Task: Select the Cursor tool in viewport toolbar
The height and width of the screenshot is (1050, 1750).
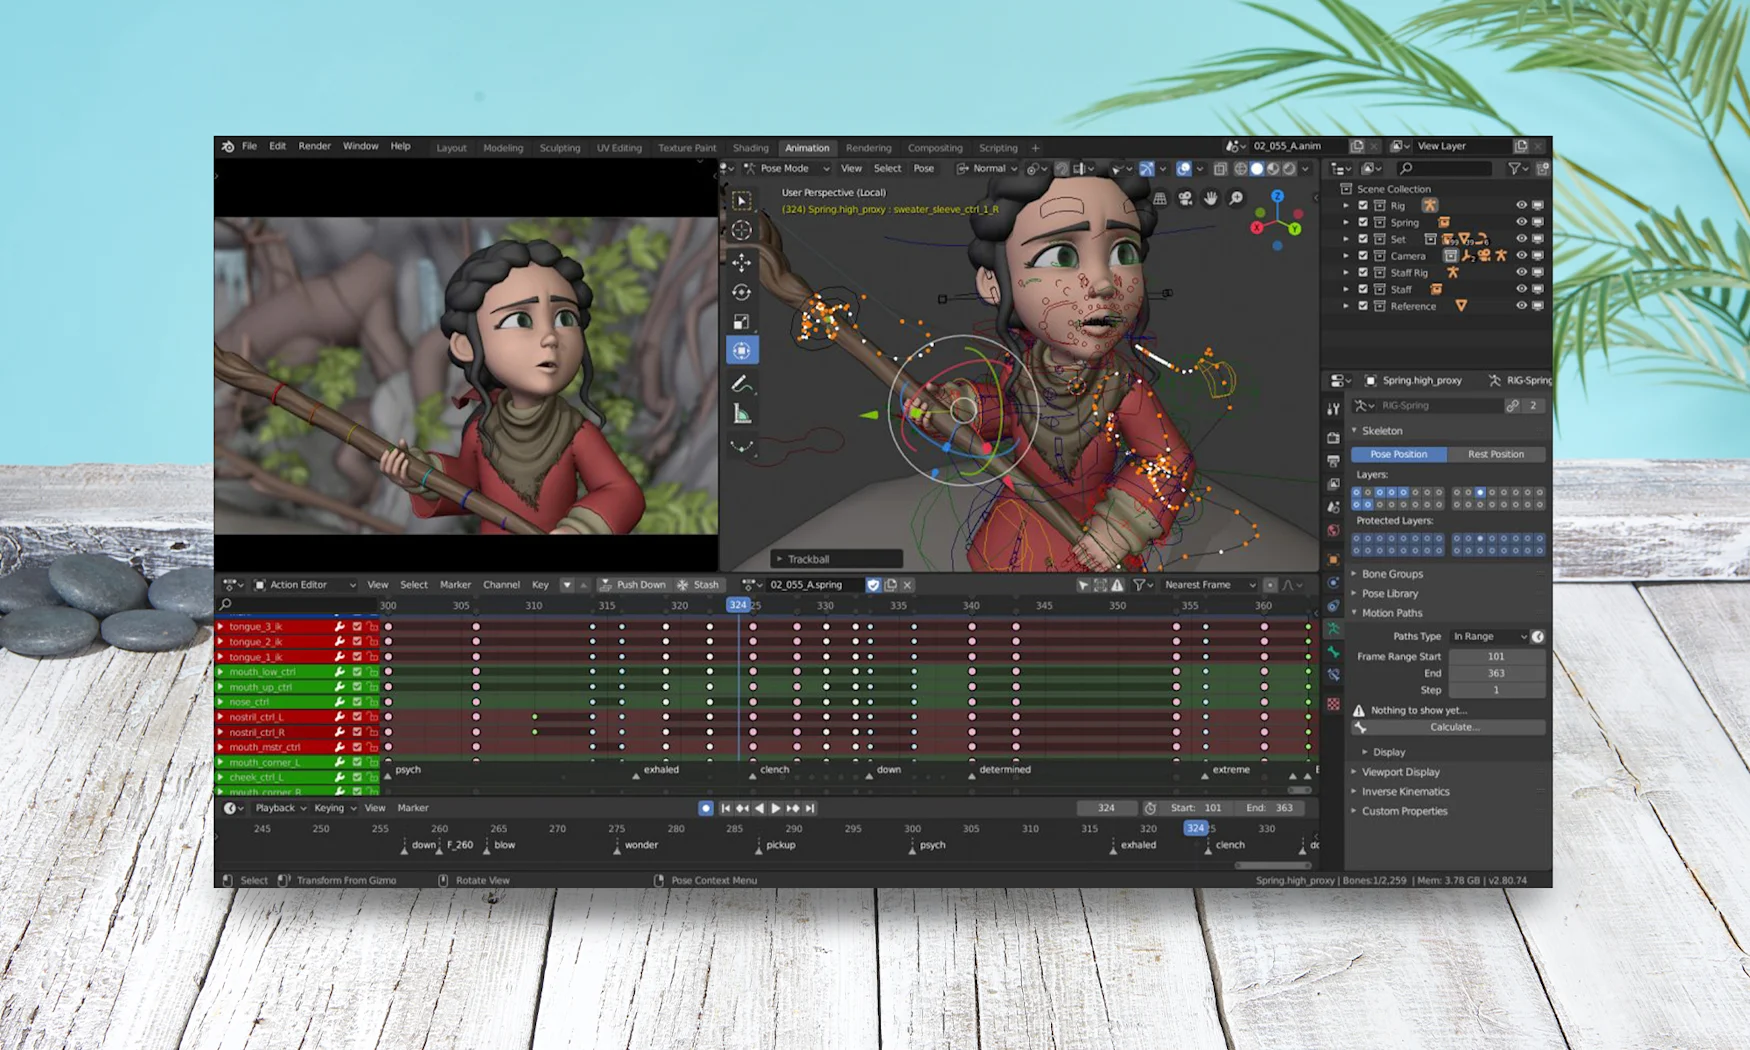Action: click(741, 231)
